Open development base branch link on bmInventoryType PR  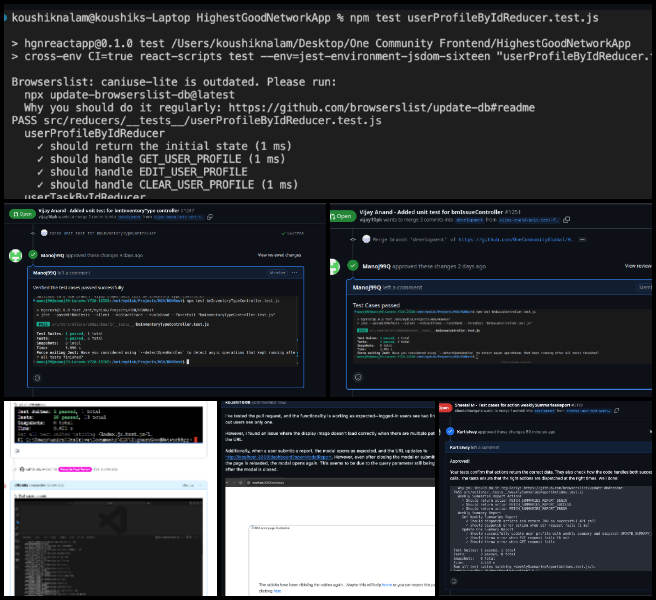(128, 217)
